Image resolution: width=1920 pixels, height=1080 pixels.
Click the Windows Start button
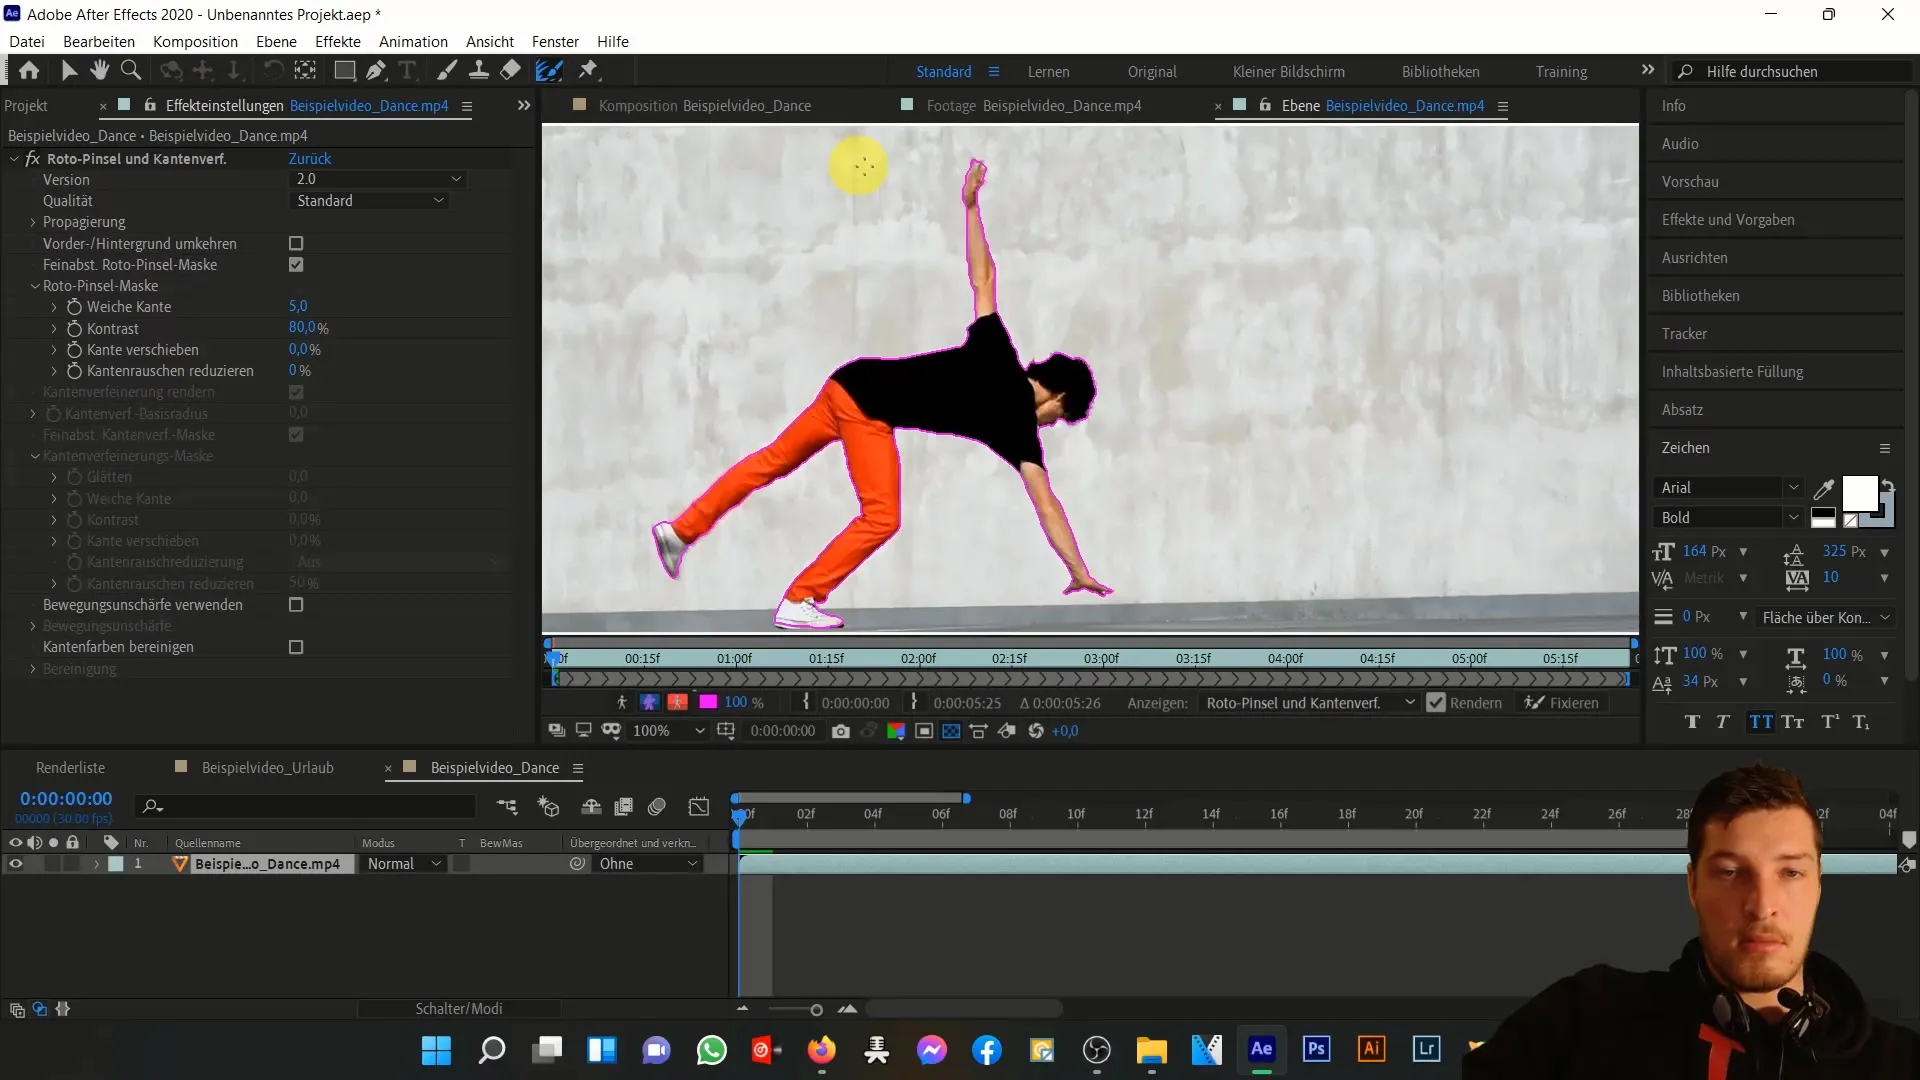pos(436,1050)
